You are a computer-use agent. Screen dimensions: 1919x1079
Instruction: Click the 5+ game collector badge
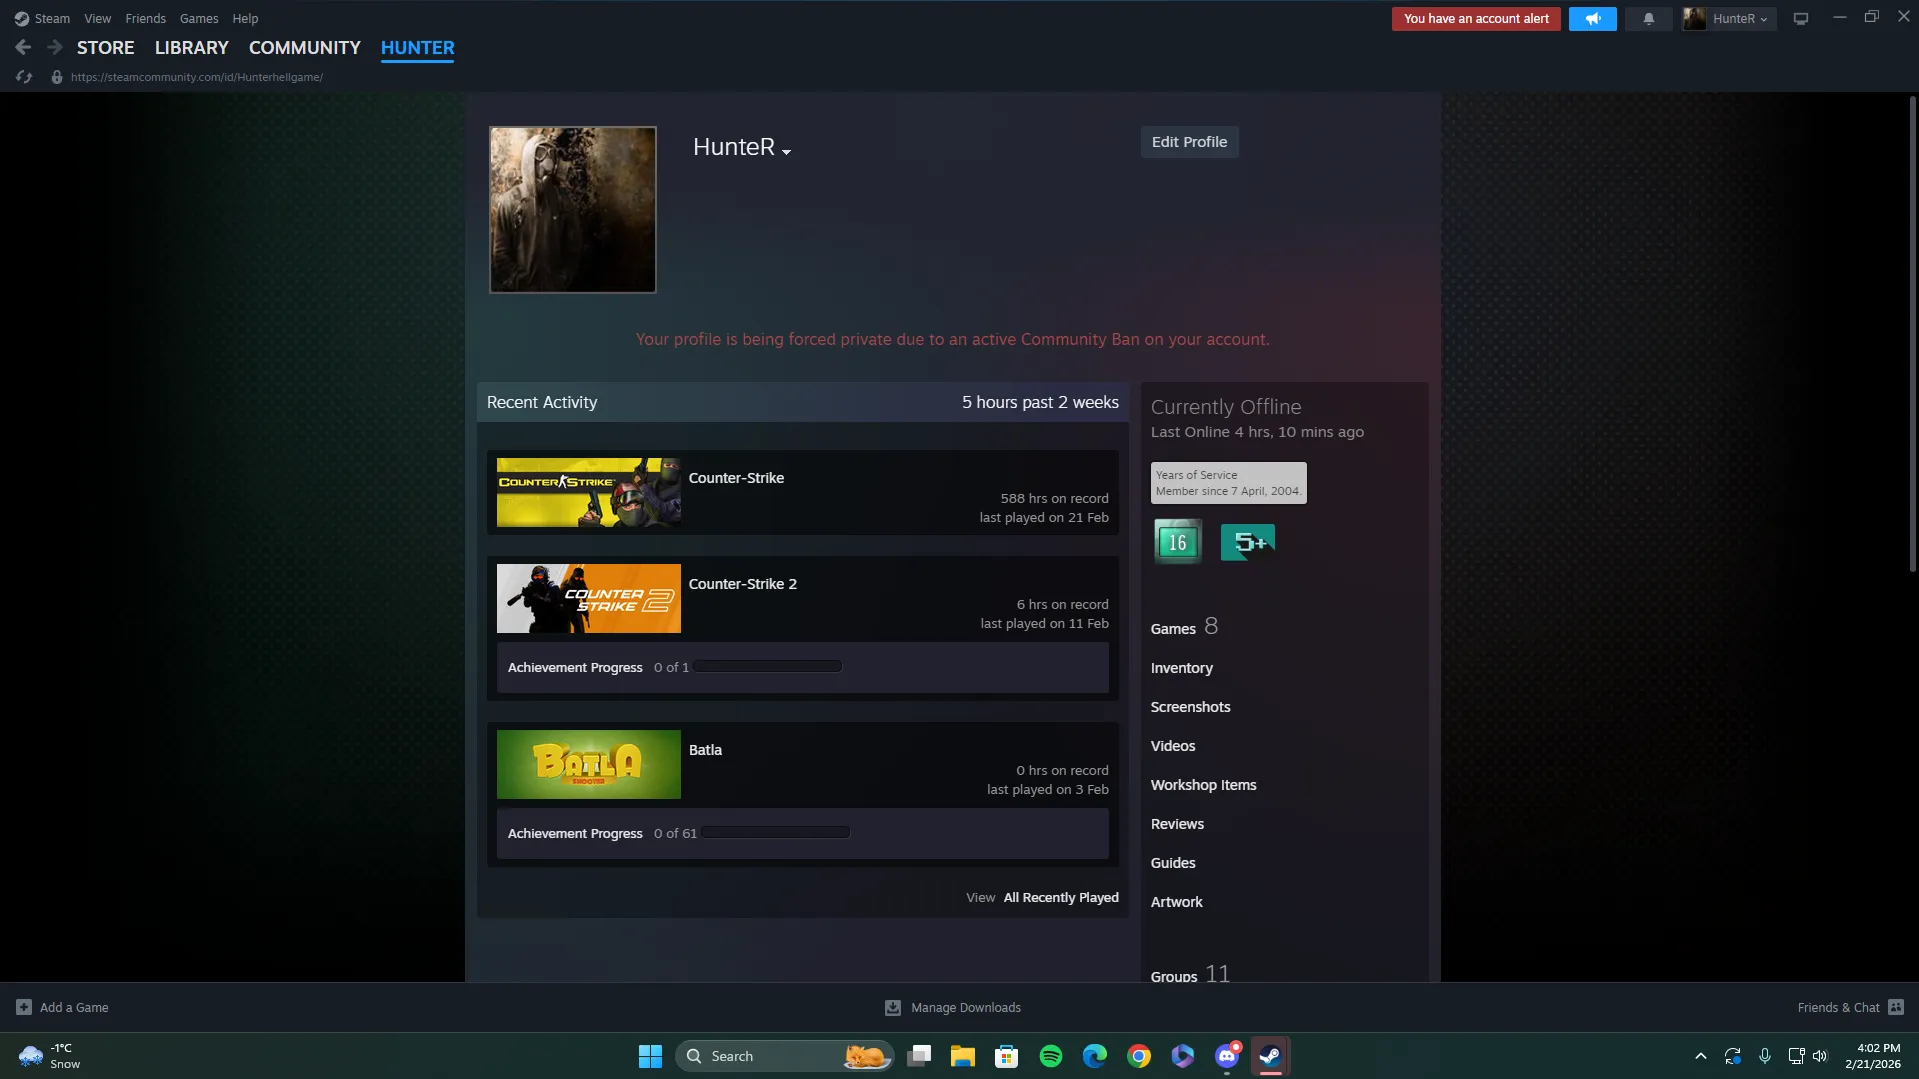click(1247, 542)
